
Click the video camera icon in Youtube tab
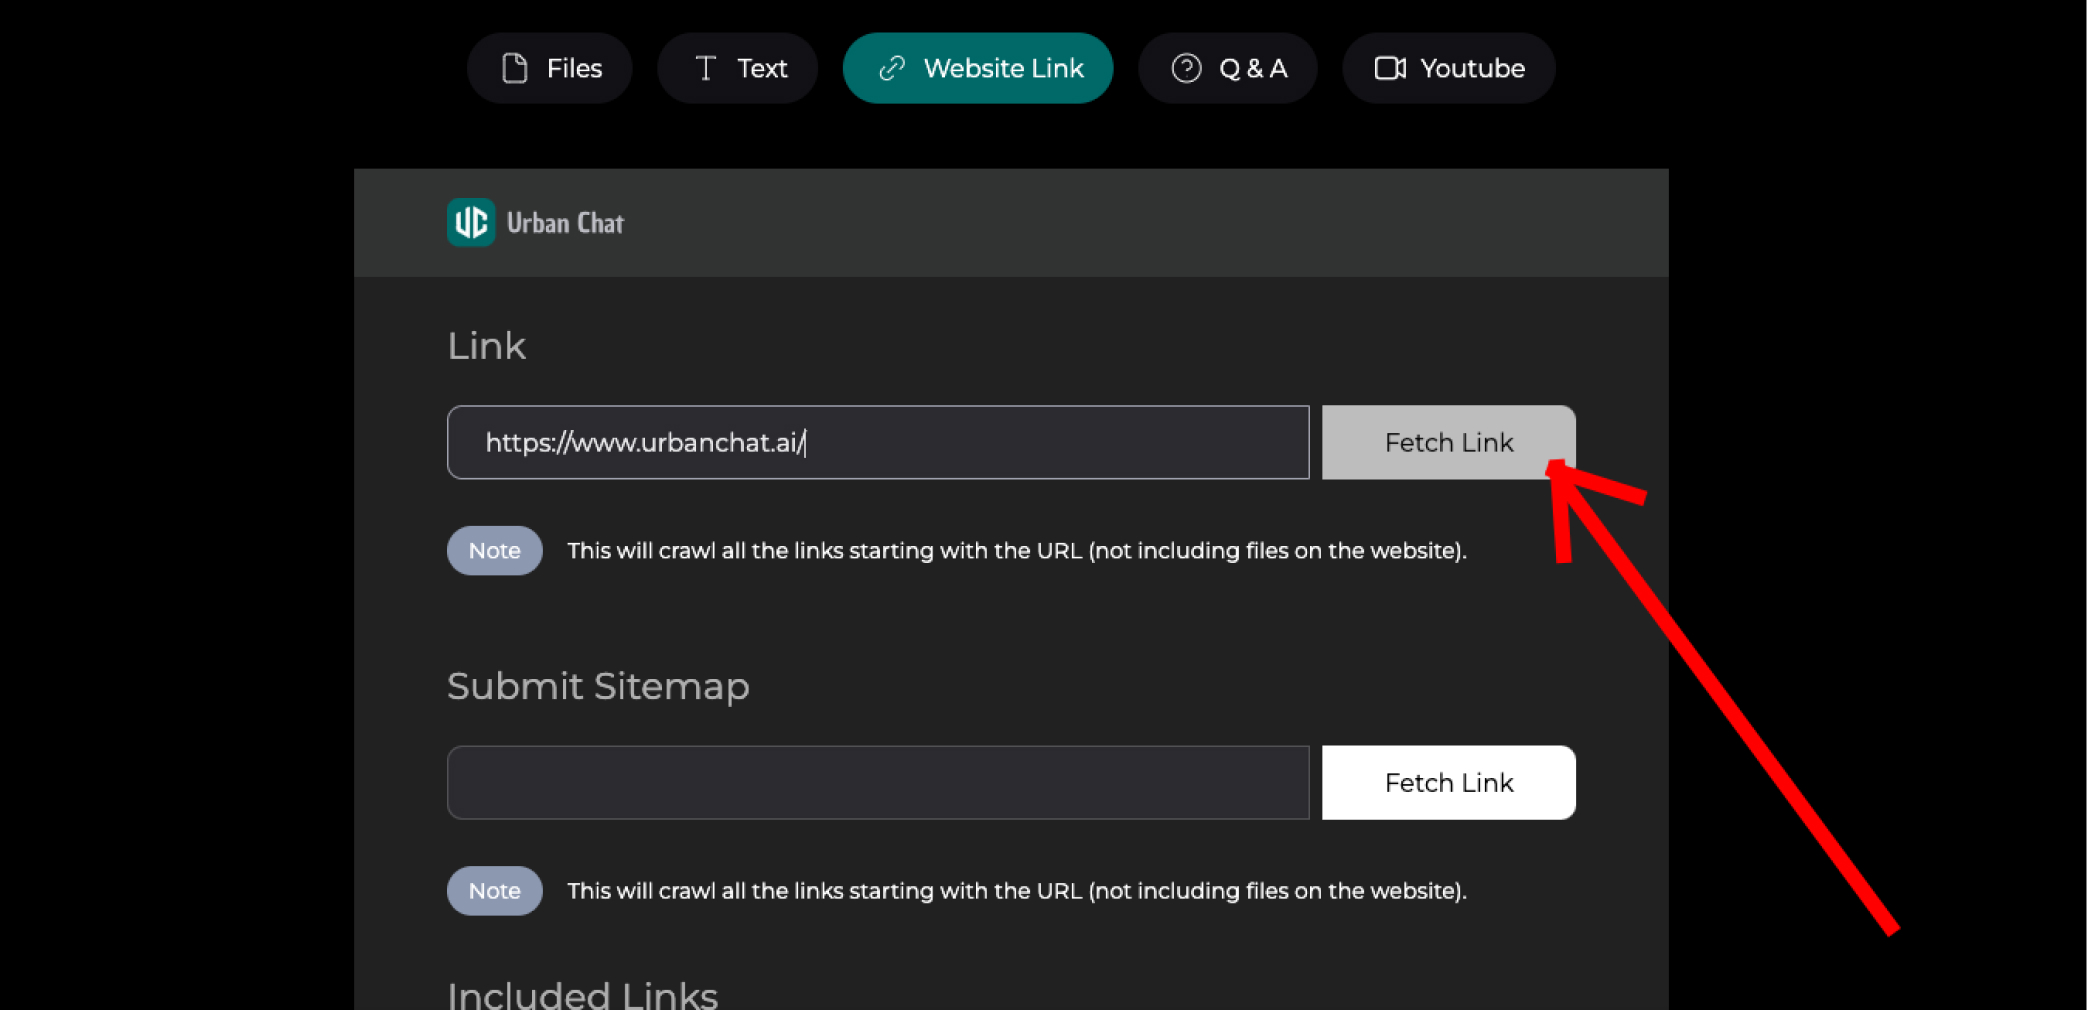[1390, 68]
